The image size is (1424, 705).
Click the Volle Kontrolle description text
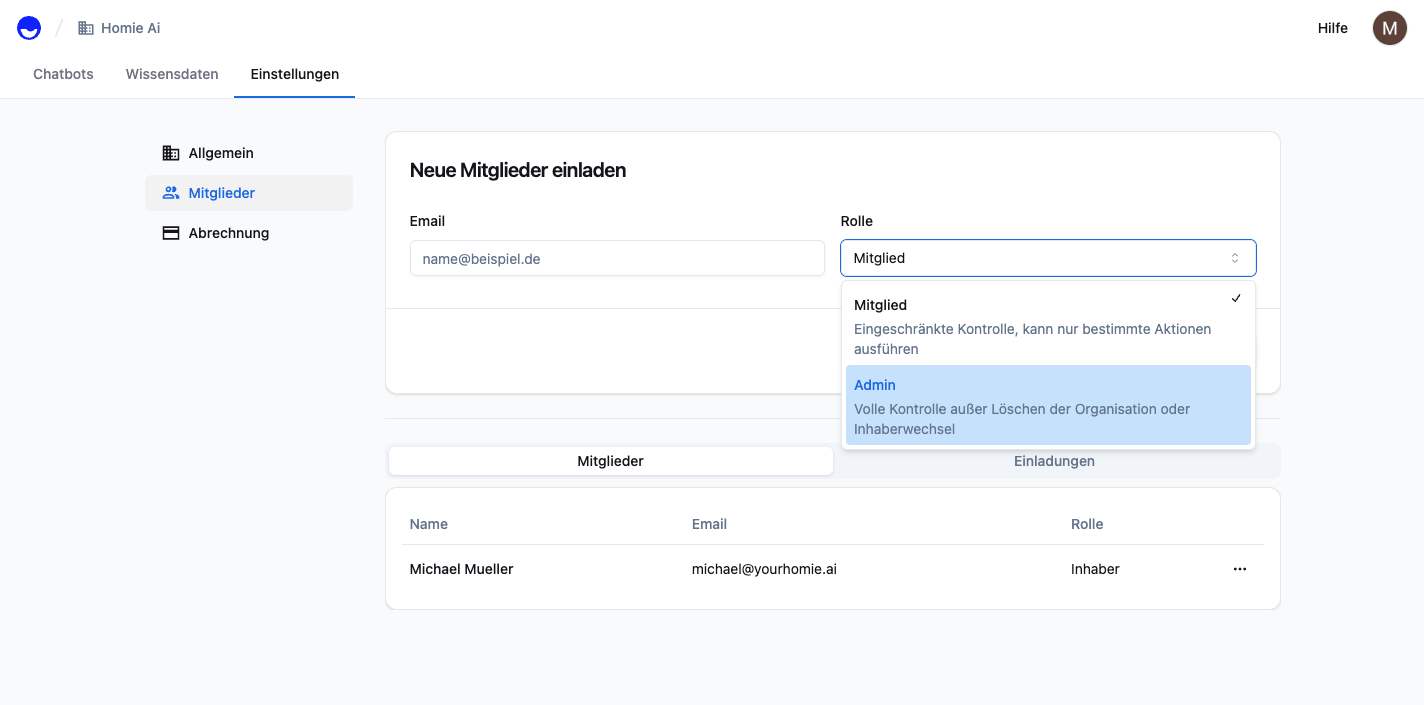pyautogui.click(x=1022, y=419)
